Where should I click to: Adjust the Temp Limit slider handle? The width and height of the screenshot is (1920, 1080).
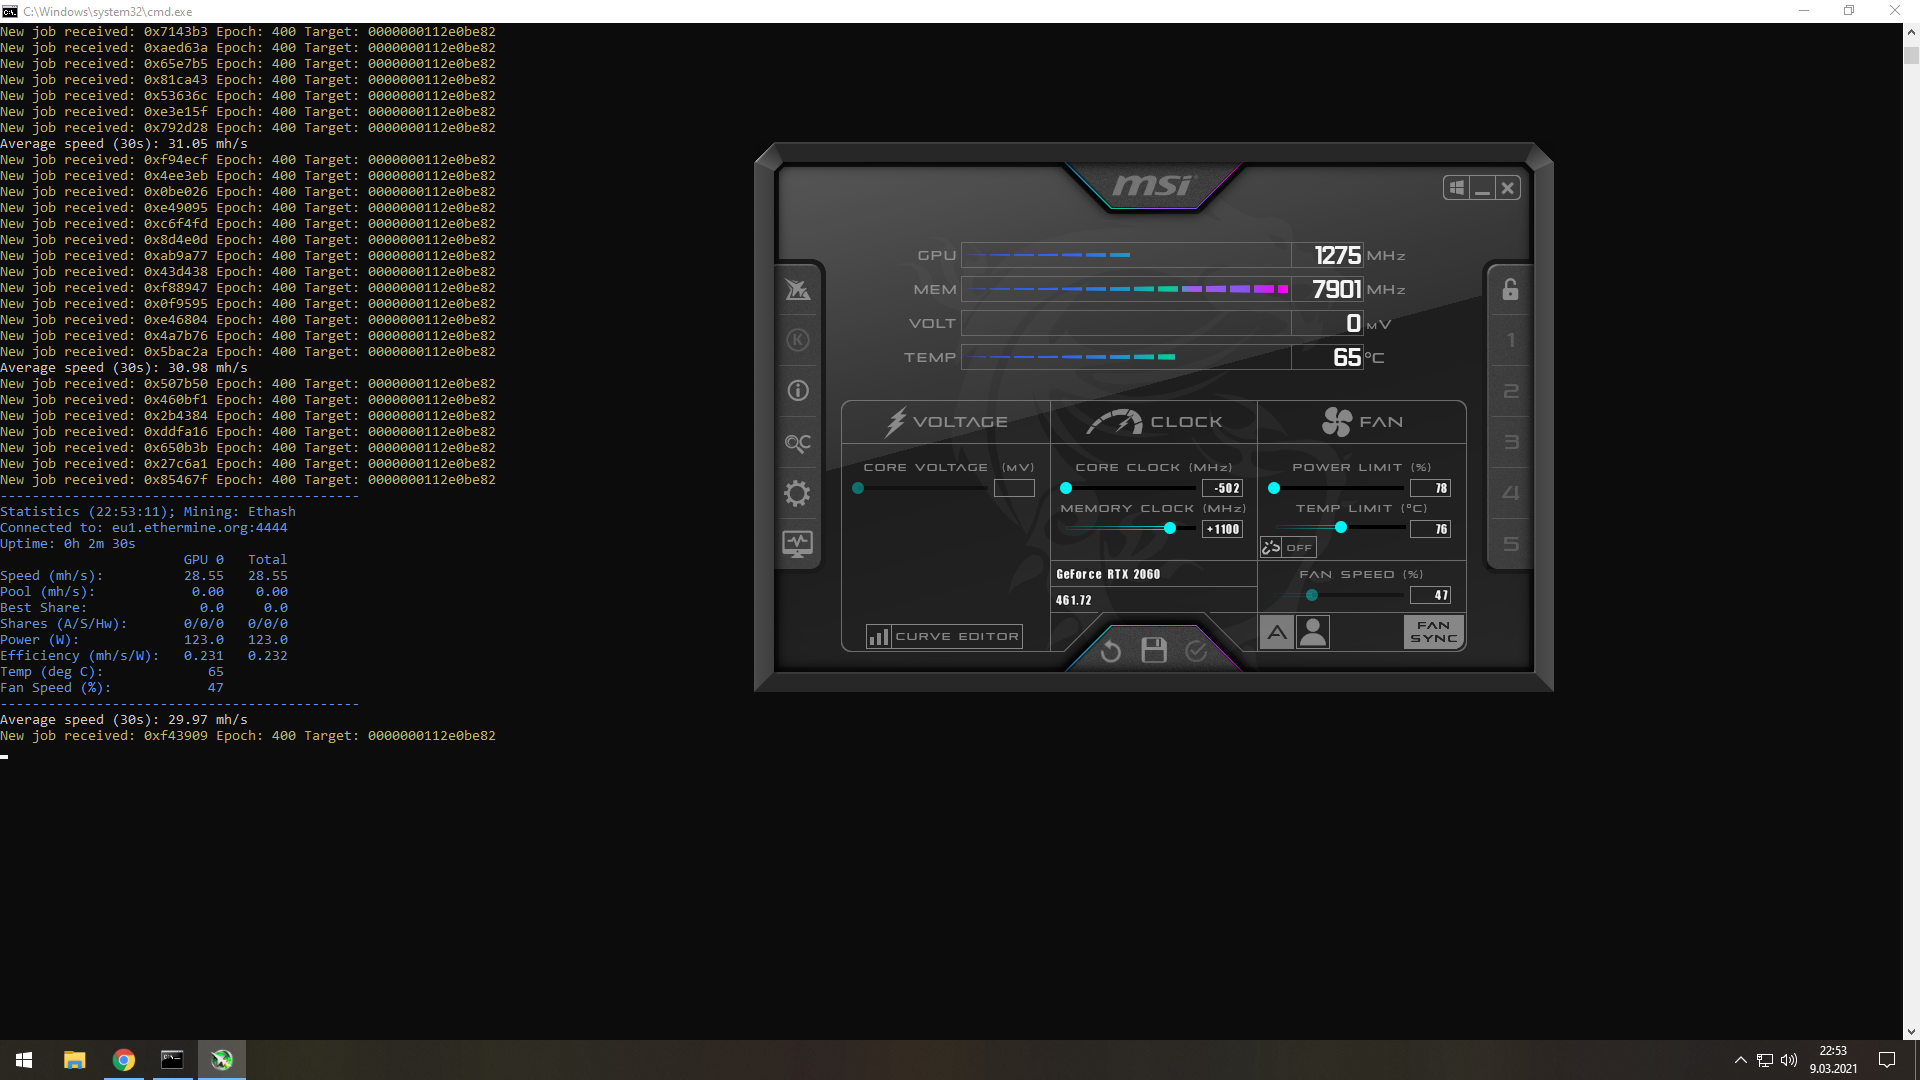point(1341,527)
